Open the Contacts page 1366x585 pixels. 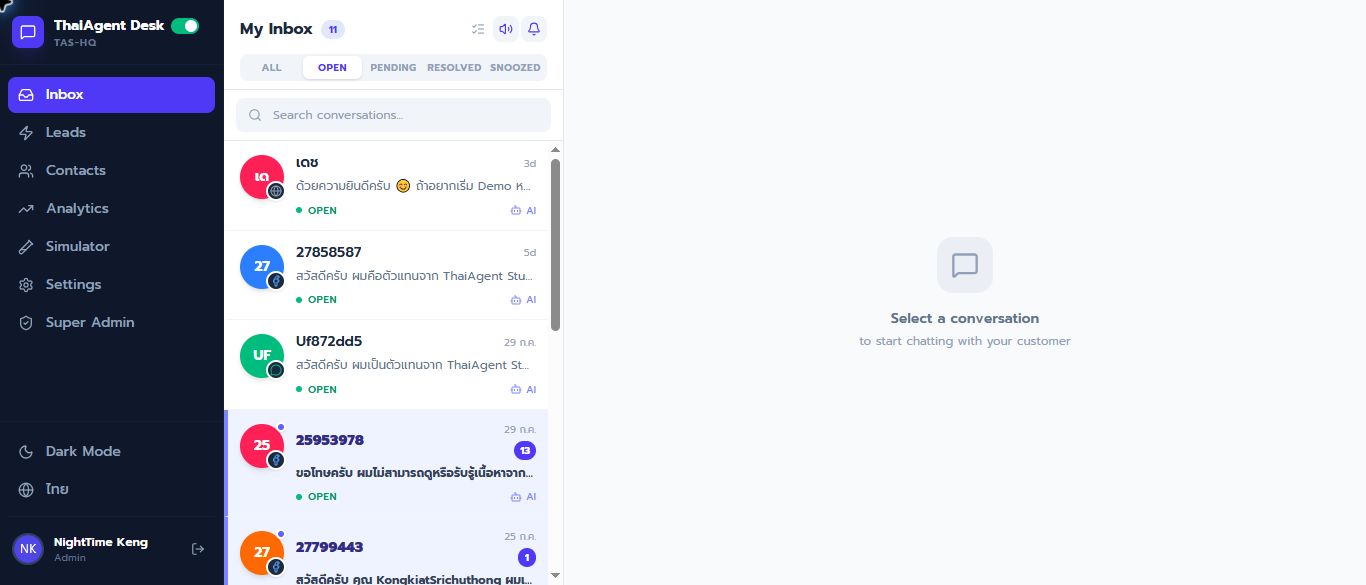(111, 171)
